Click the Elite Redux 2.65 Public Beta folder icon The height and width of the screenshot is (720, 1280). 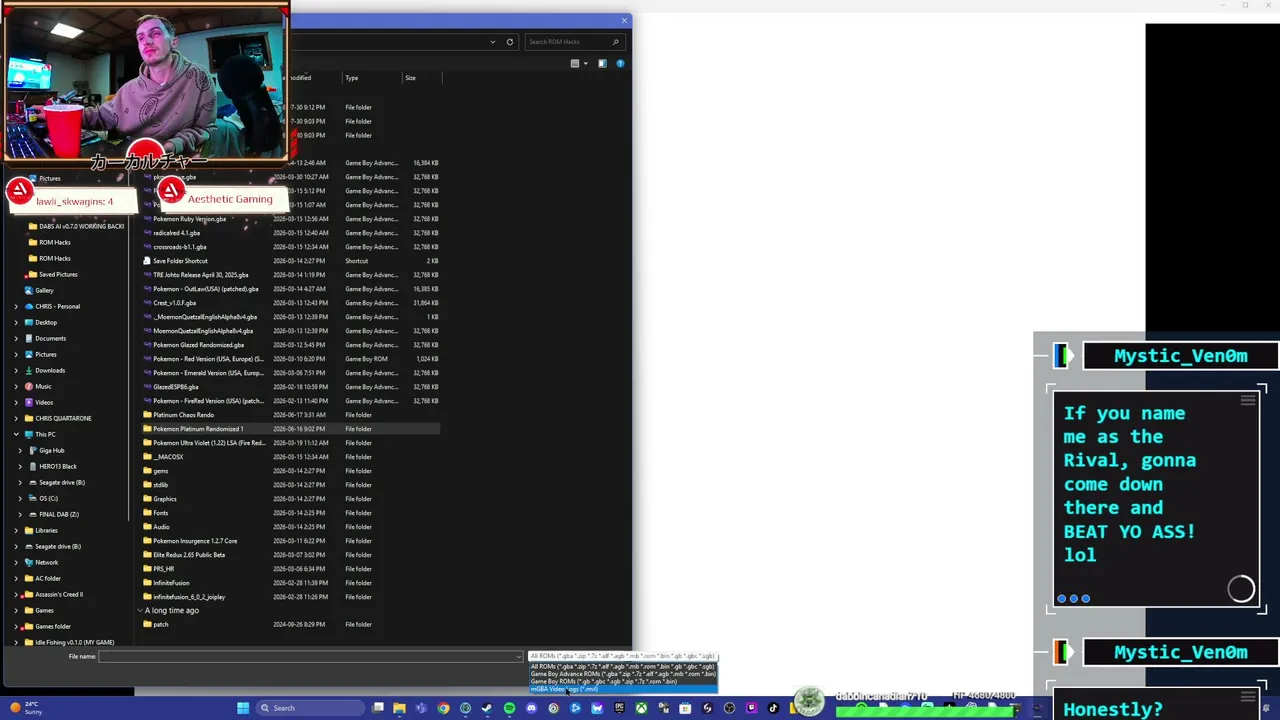point(147,555)
